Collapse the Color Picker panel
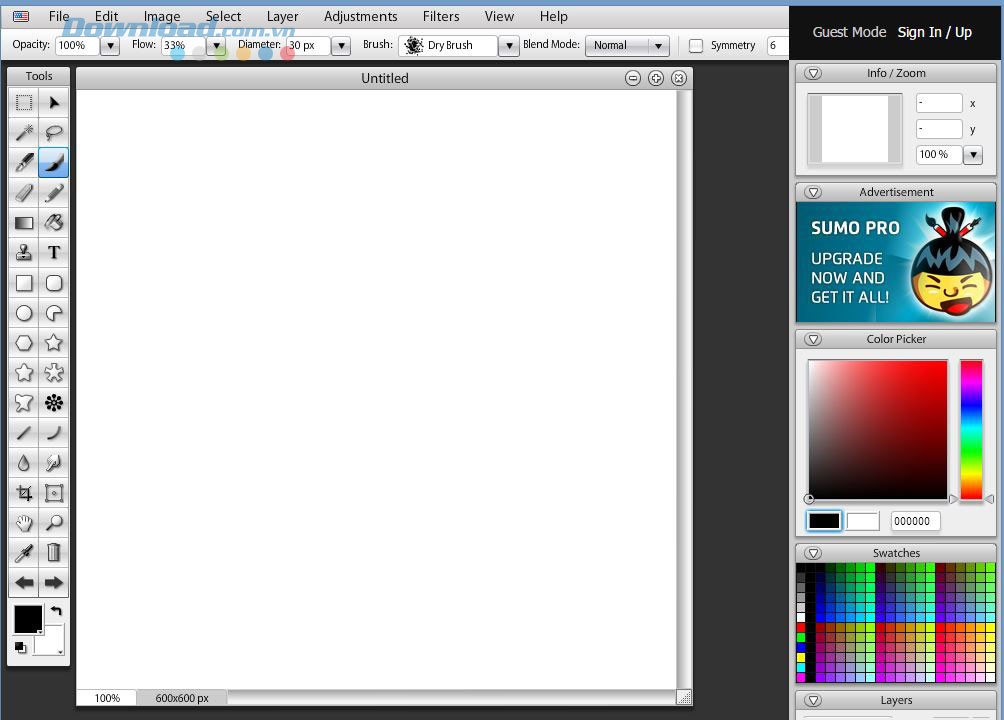 click(x=813, y=339)
